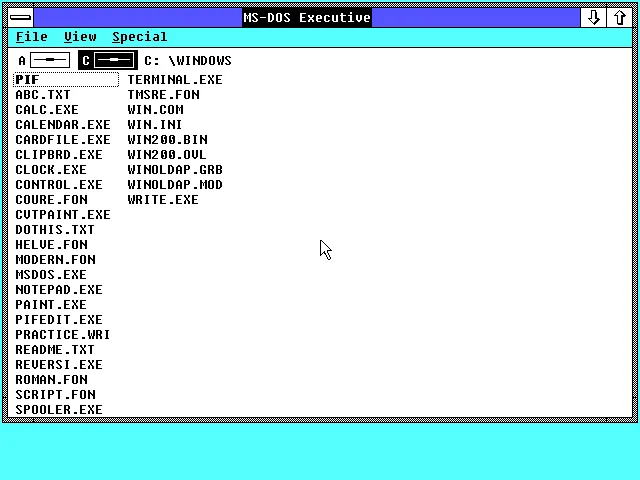Select WINOLDAP.GRB file
Viewport: 640px width, 480px height.
(175, 170)
